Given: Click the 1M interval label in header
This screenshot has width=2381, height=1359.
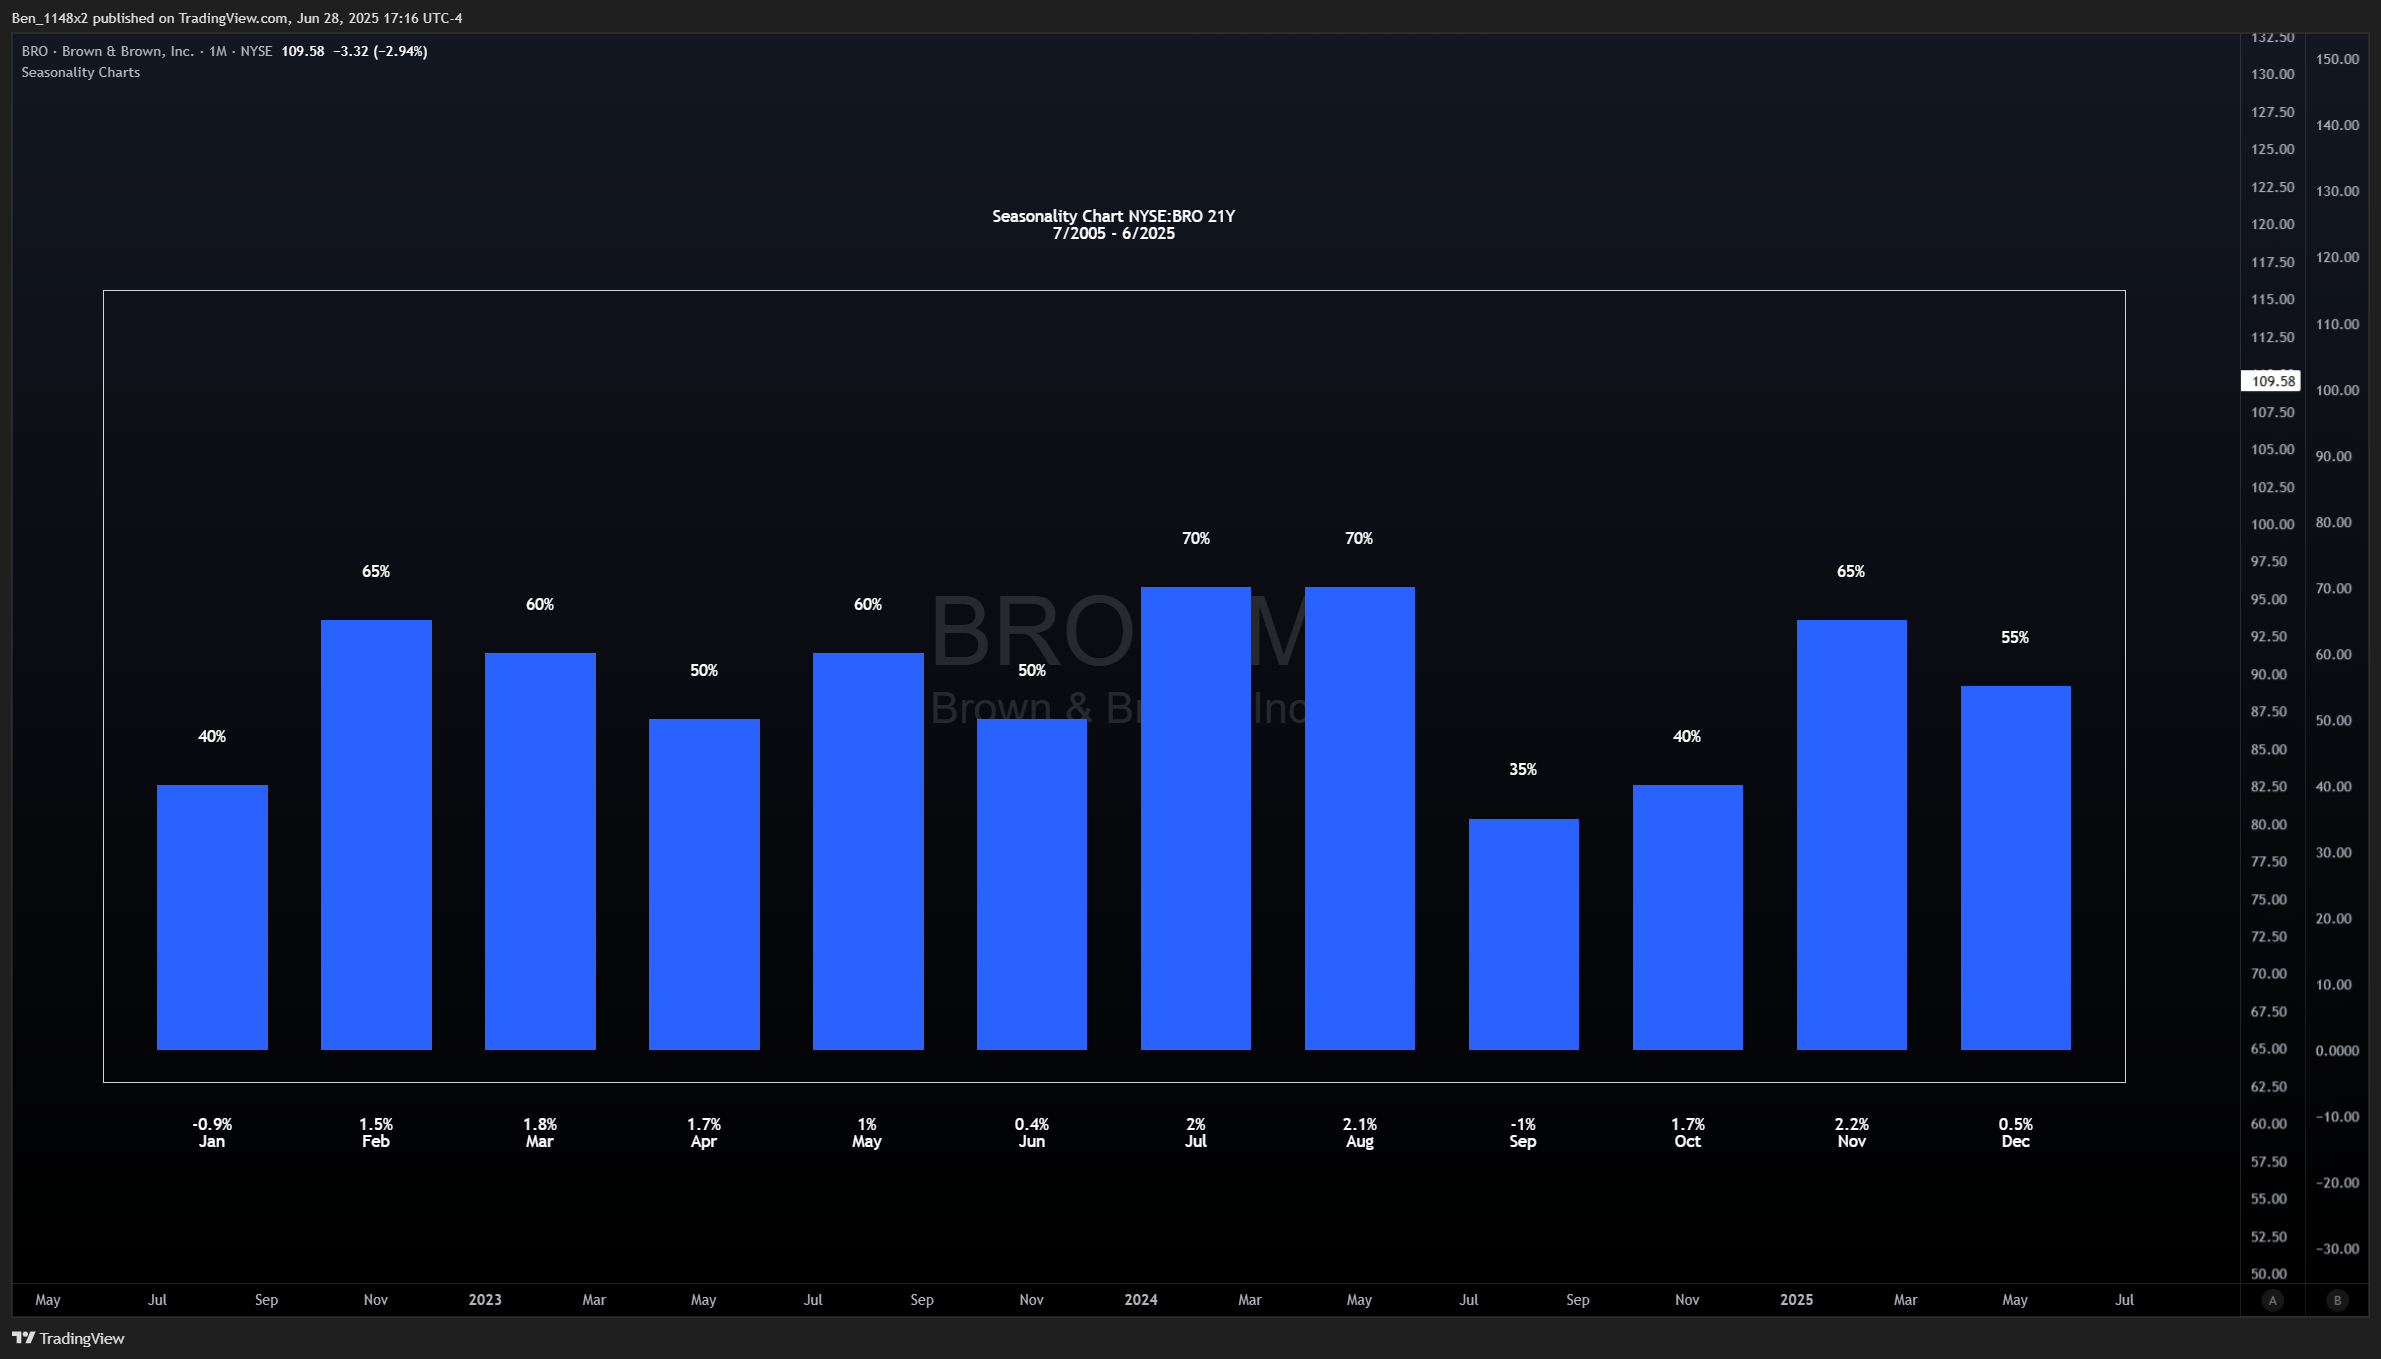Looking at the screenshot, I should [x=218, y=51].
